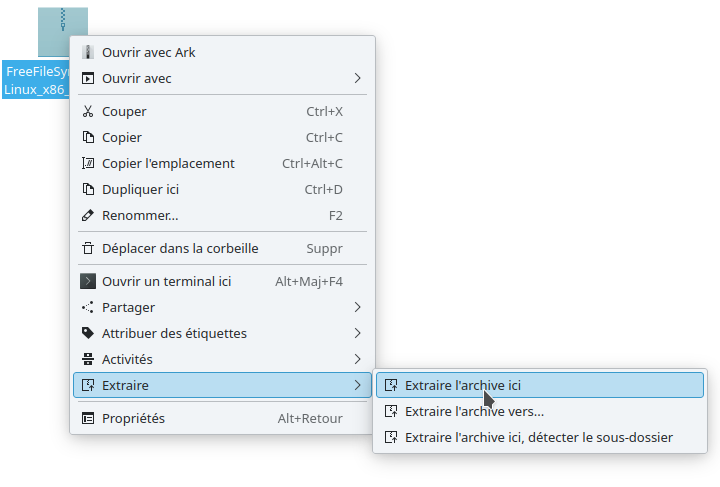The height and width of the screenshot is (487, 720).
Task: Expand the Ouvrir avec submenu arrow
Action: [x=357, y=78]
